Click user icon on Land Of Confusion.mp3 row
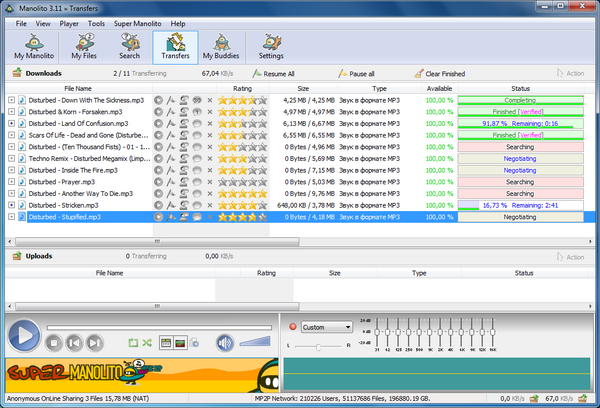 pyautogui.click(x=184, y=124)
